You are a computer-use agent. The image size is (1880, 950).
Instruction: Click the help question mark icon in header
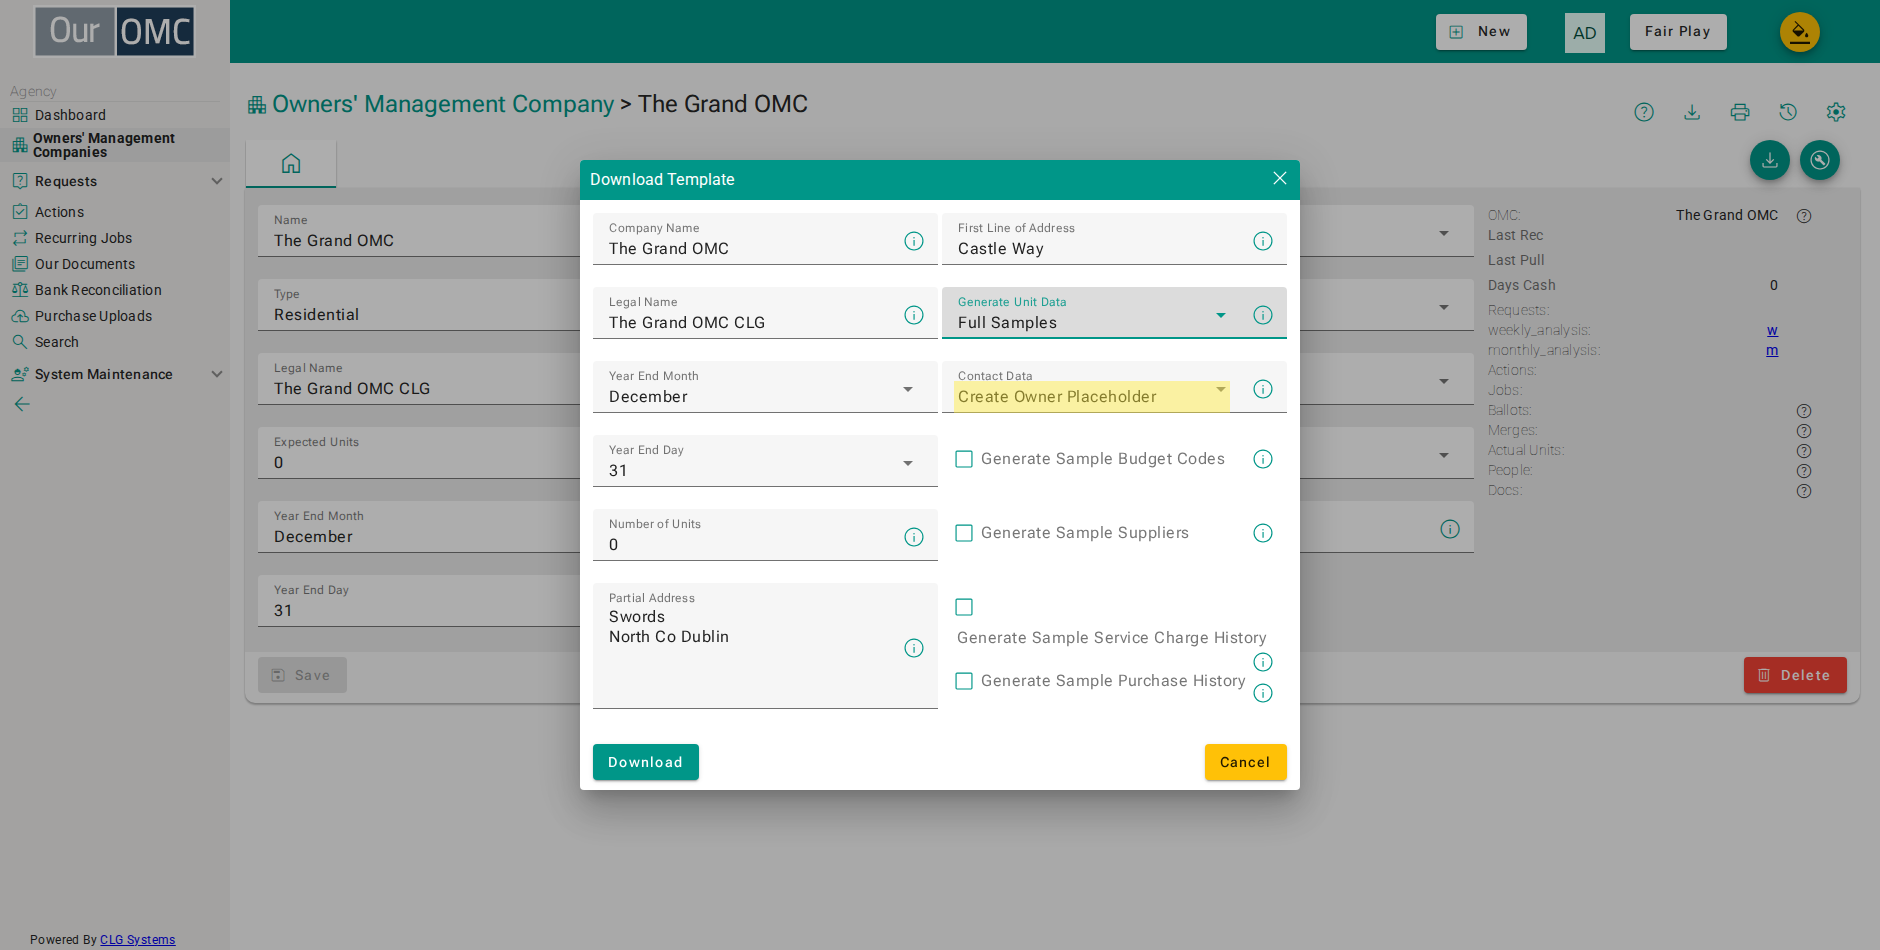tap(1644, 112)
